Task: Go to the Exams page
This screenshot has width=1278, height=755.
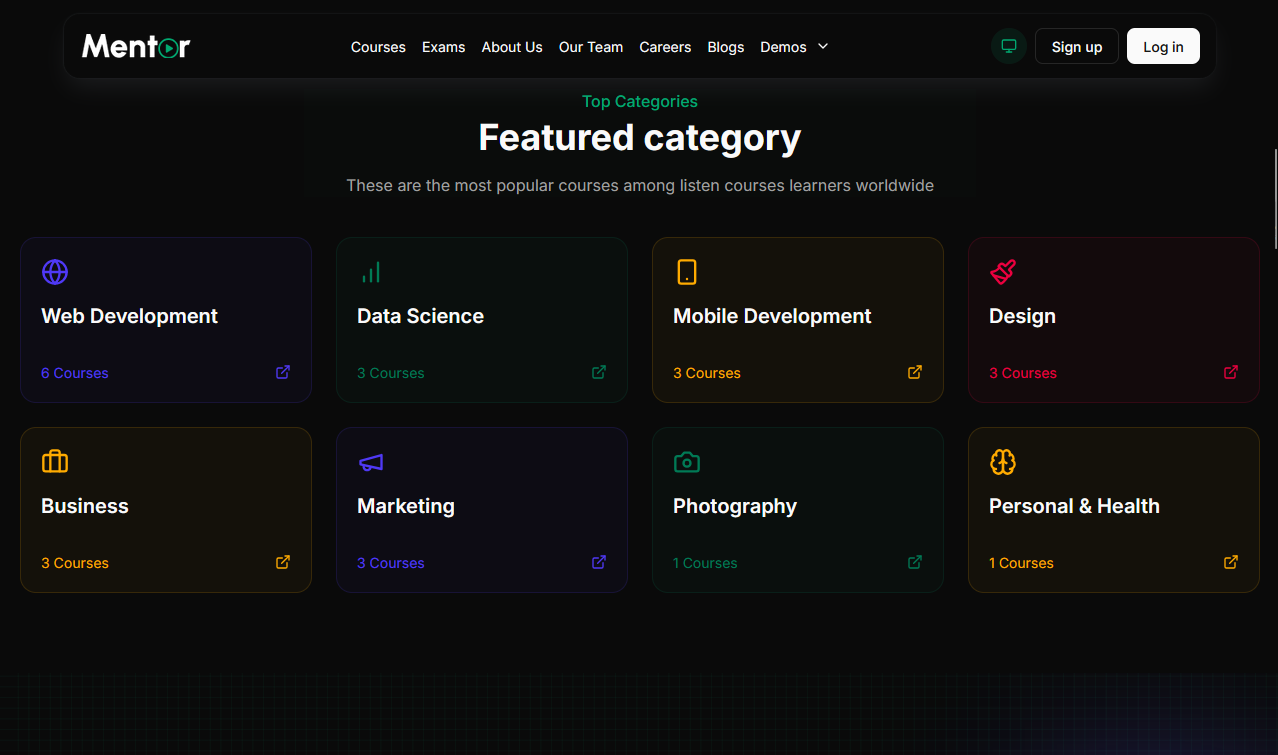Action: pyautogui.click(x=443, y=47)
